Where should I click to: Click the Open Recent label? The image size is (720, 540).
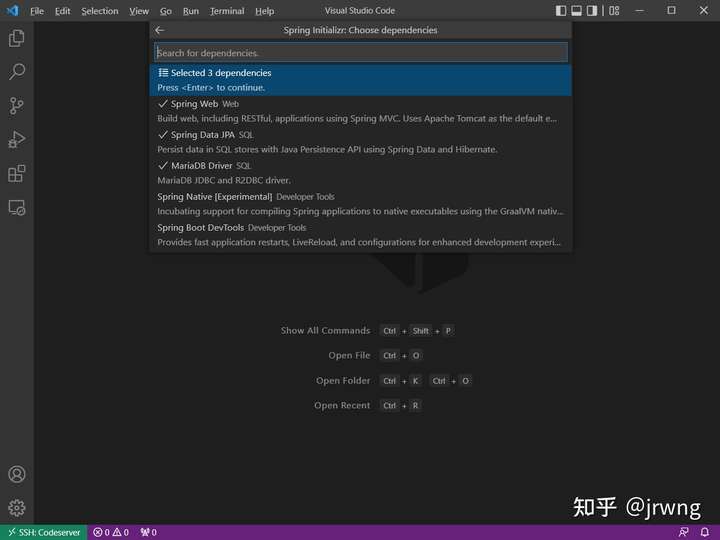[x=342, y=405]
